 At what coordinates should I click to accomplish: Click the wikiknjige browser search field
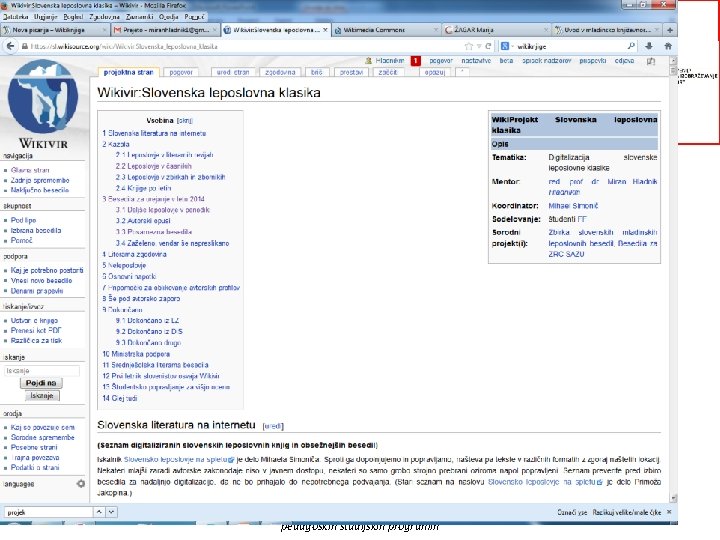click(x=570, y=46)
